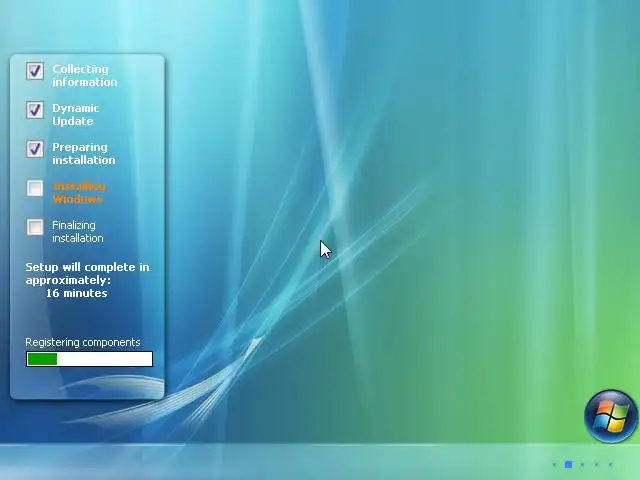Click the Dynamic Update checkbox
The height and width of the screenshot is (480, 640).
point(35,110)
